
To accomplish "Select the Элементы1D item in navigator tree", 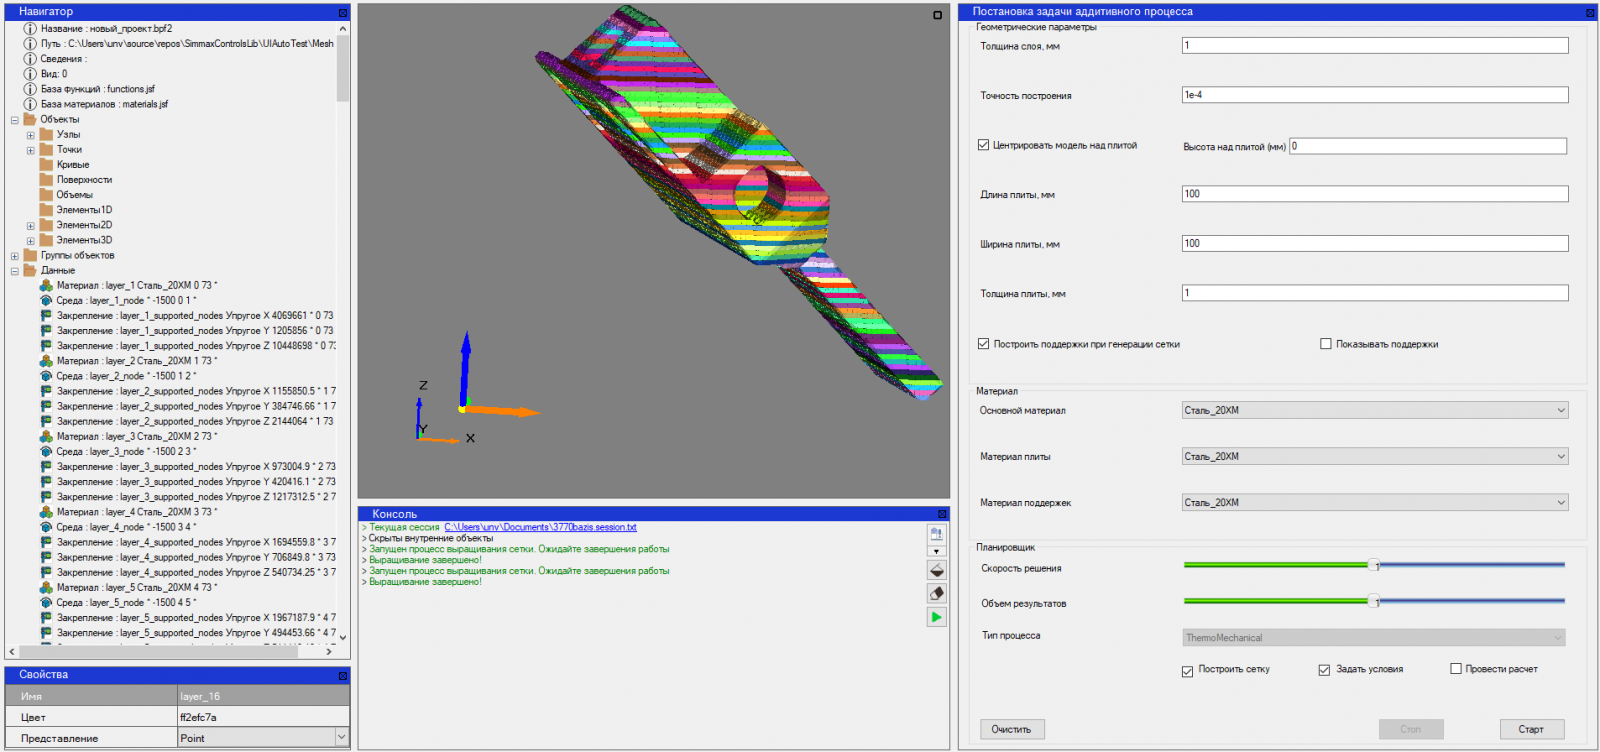I will coord(84,210).
